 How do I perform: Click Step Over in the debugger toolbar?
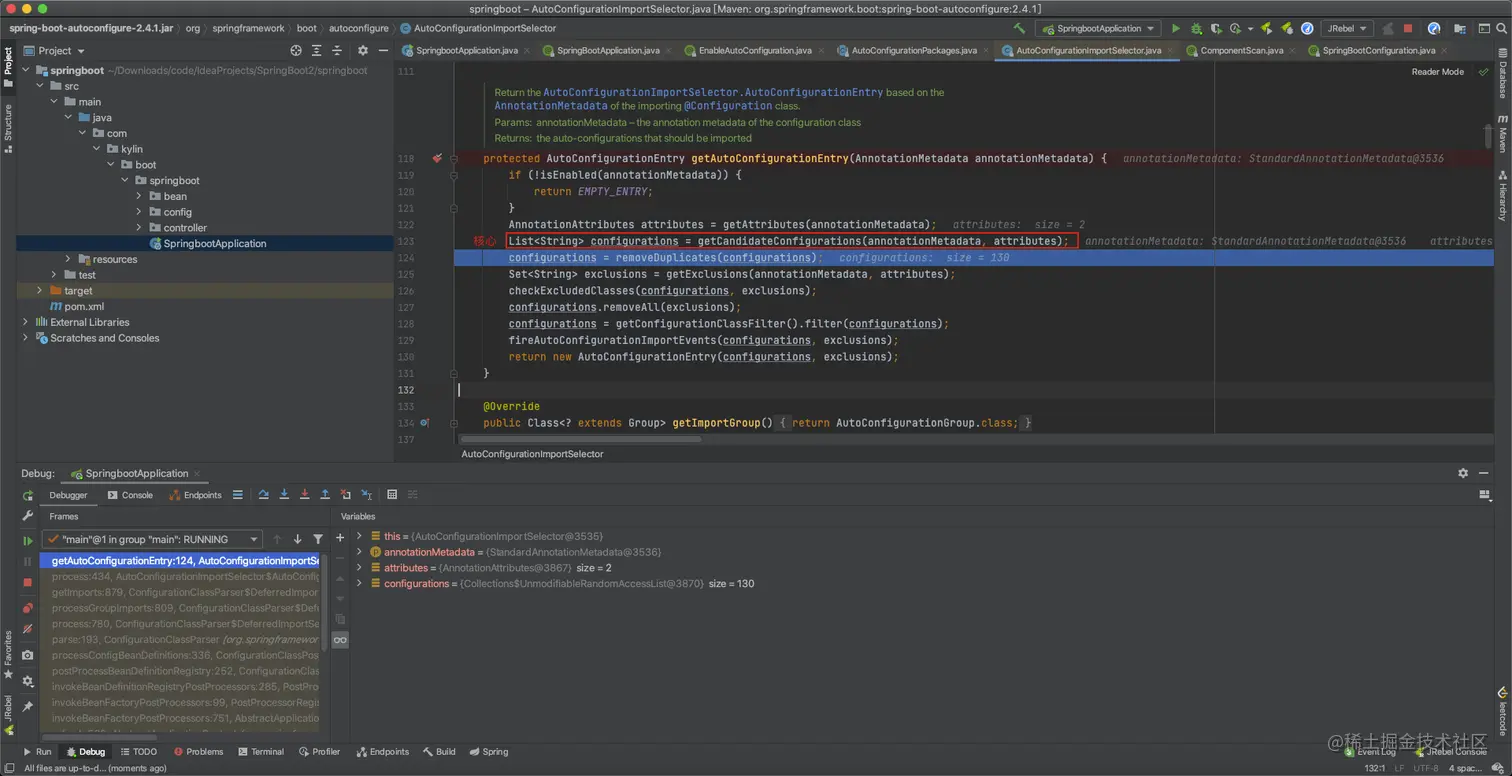pos(263,494)
